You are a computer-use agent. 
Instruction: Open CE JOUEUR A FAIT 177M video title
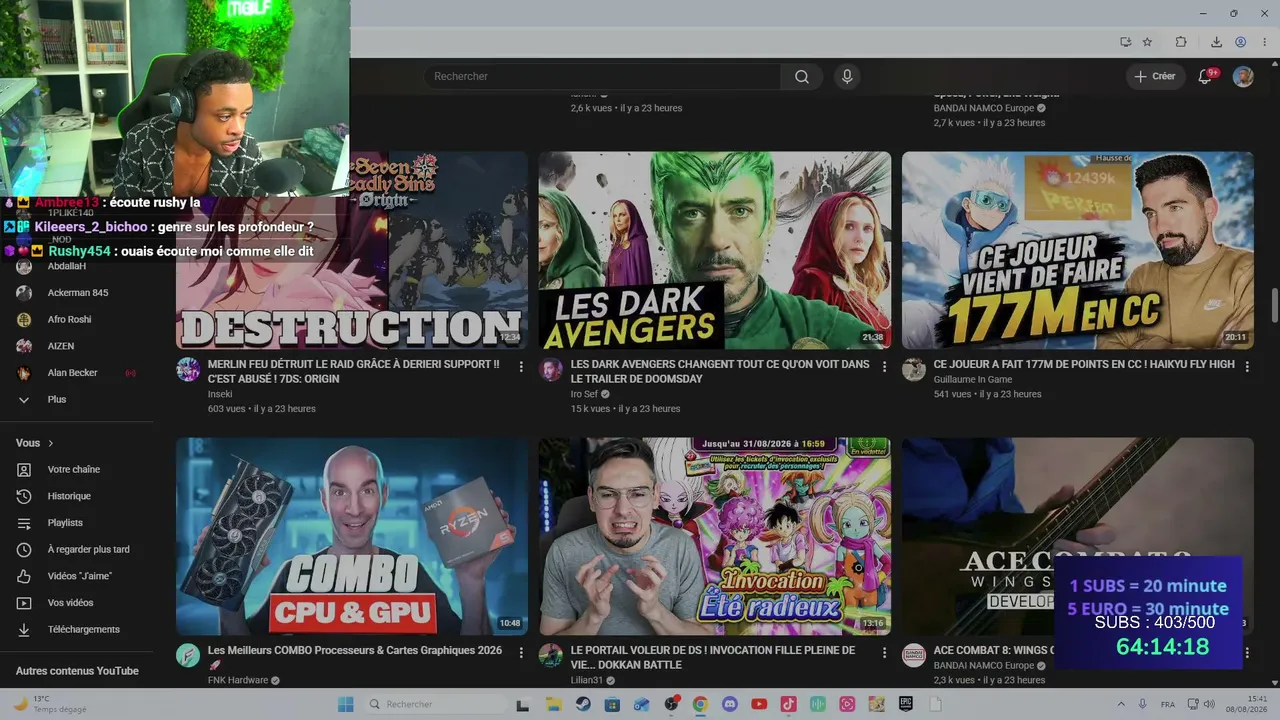1084,365
